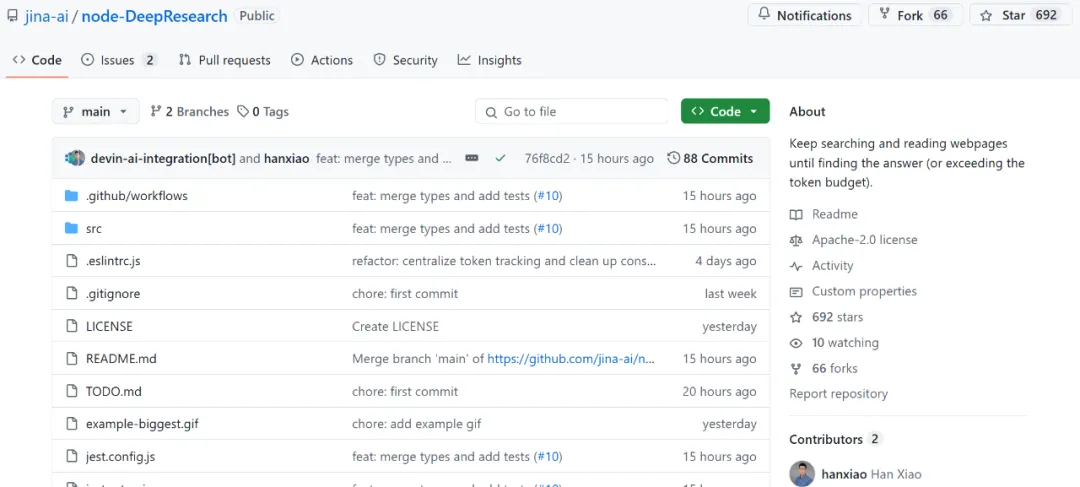Open the src folder
The width and height of the screenshot is (1080, 487).
[x=94, y=229]
